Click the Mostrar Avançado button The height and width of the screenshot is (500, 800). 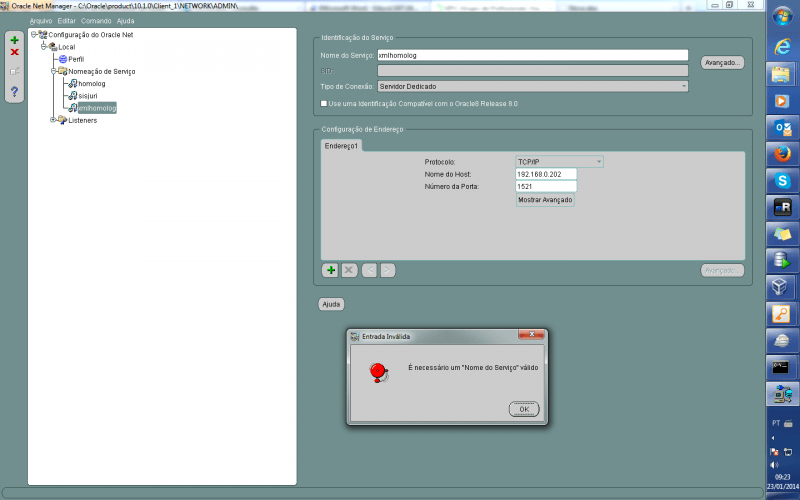544,200
